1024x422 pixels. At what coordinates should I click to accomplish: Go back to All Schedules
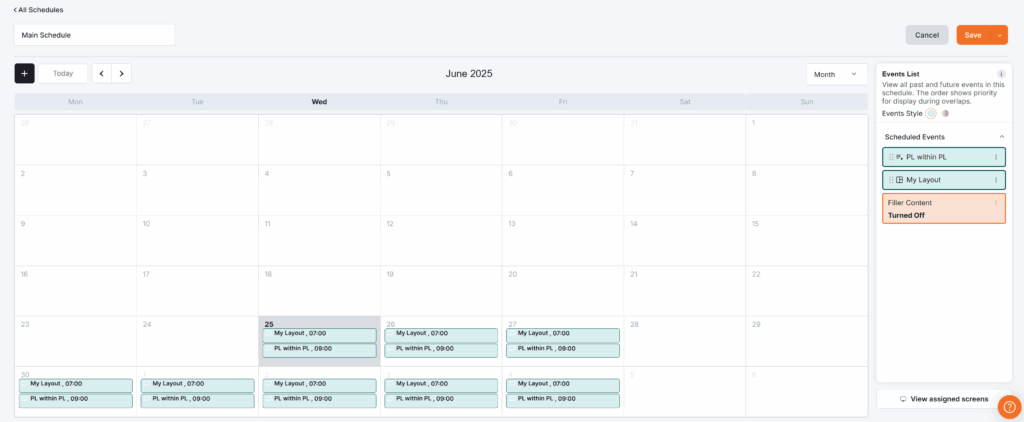(x=39, y=10)
